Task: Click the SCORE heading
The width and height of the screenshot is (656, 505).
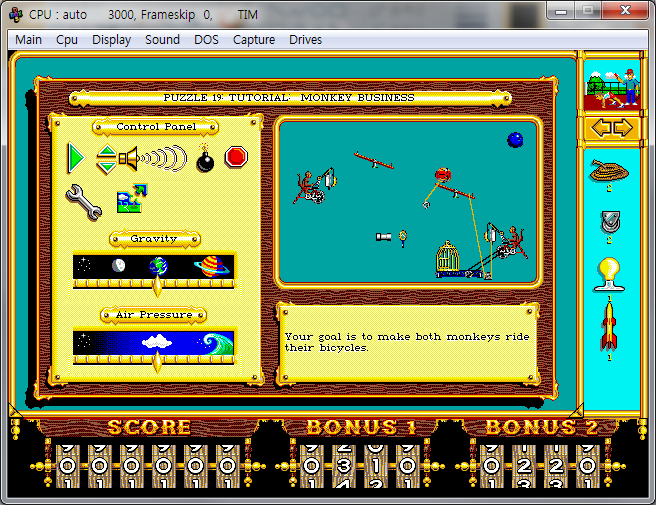Action: tap(149, 427)
